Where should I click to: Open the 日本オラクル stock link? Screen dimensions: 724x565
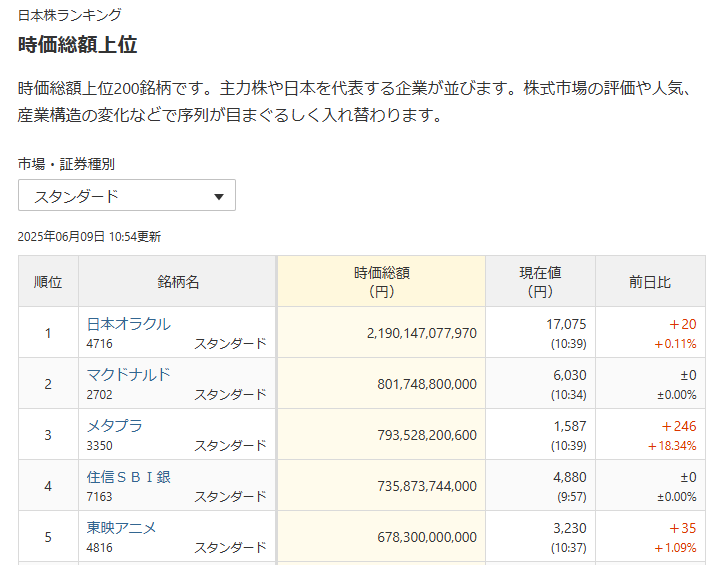(x=128, y=324)
